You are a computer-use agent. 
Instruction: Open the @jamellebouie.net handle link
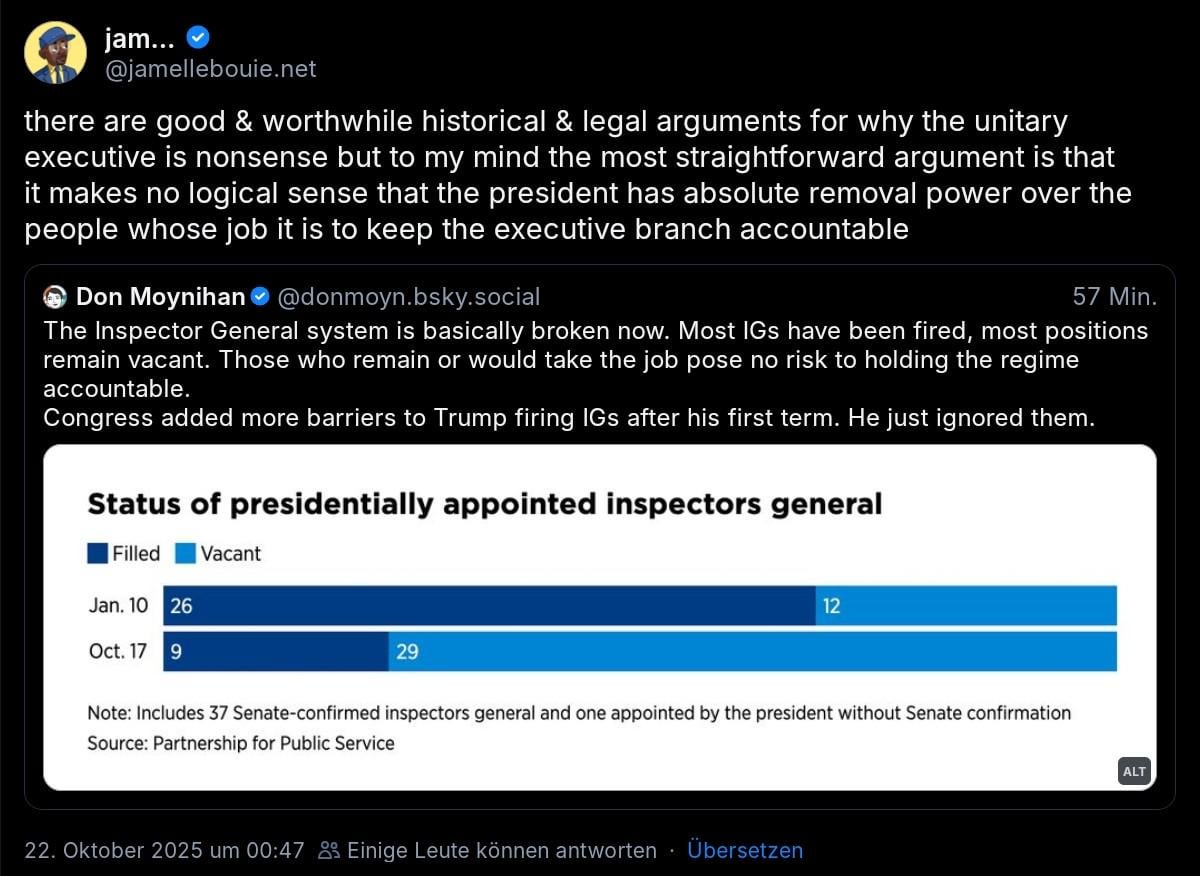pyautogui.click(x=210, y=69)
